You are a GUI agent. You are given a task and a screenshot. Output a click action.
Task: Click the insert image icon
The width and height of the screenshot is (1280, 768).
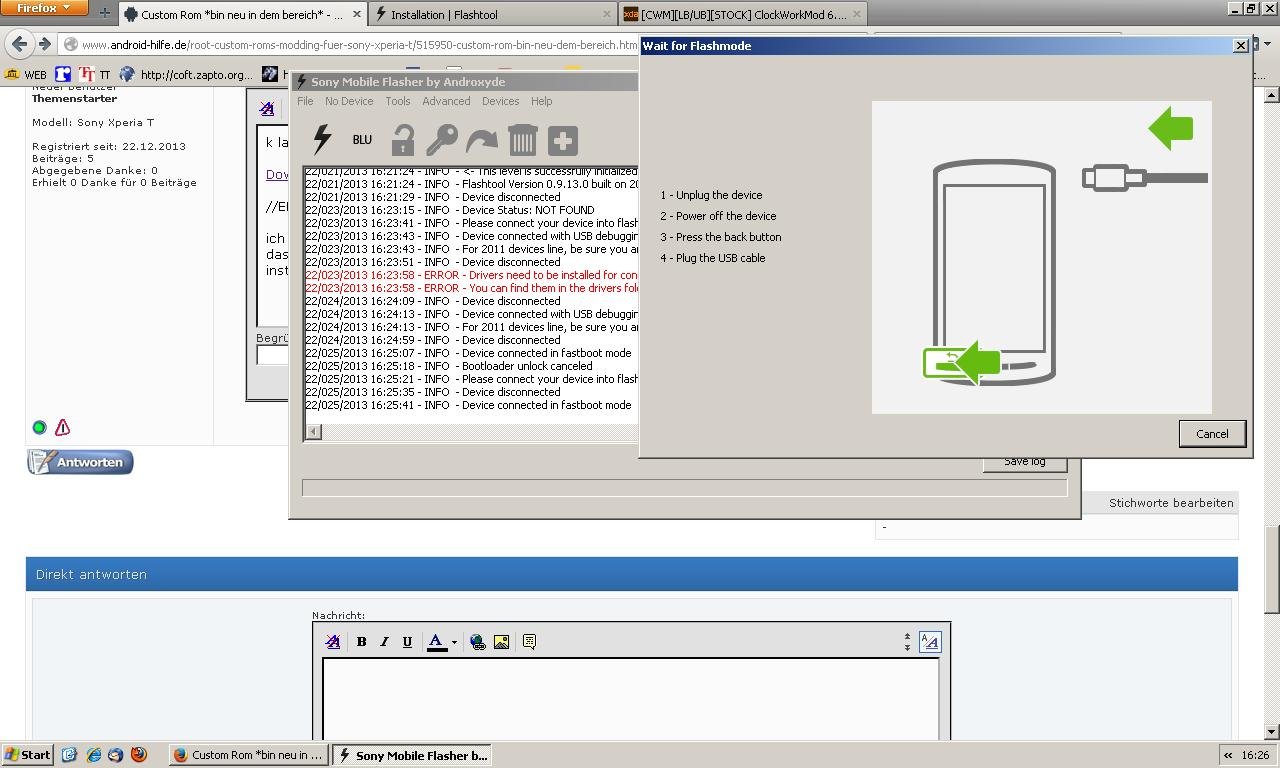coord(501,642)
